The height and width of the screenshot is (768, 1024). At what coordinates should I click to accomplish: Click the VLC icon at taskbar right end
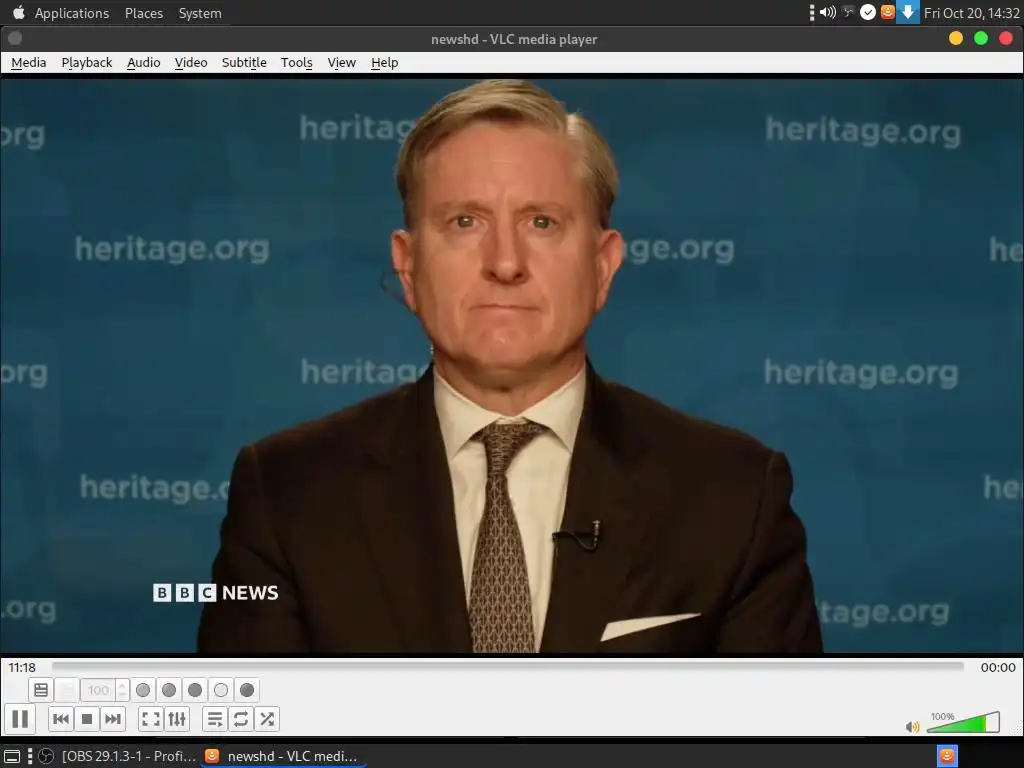pos(947,756)
